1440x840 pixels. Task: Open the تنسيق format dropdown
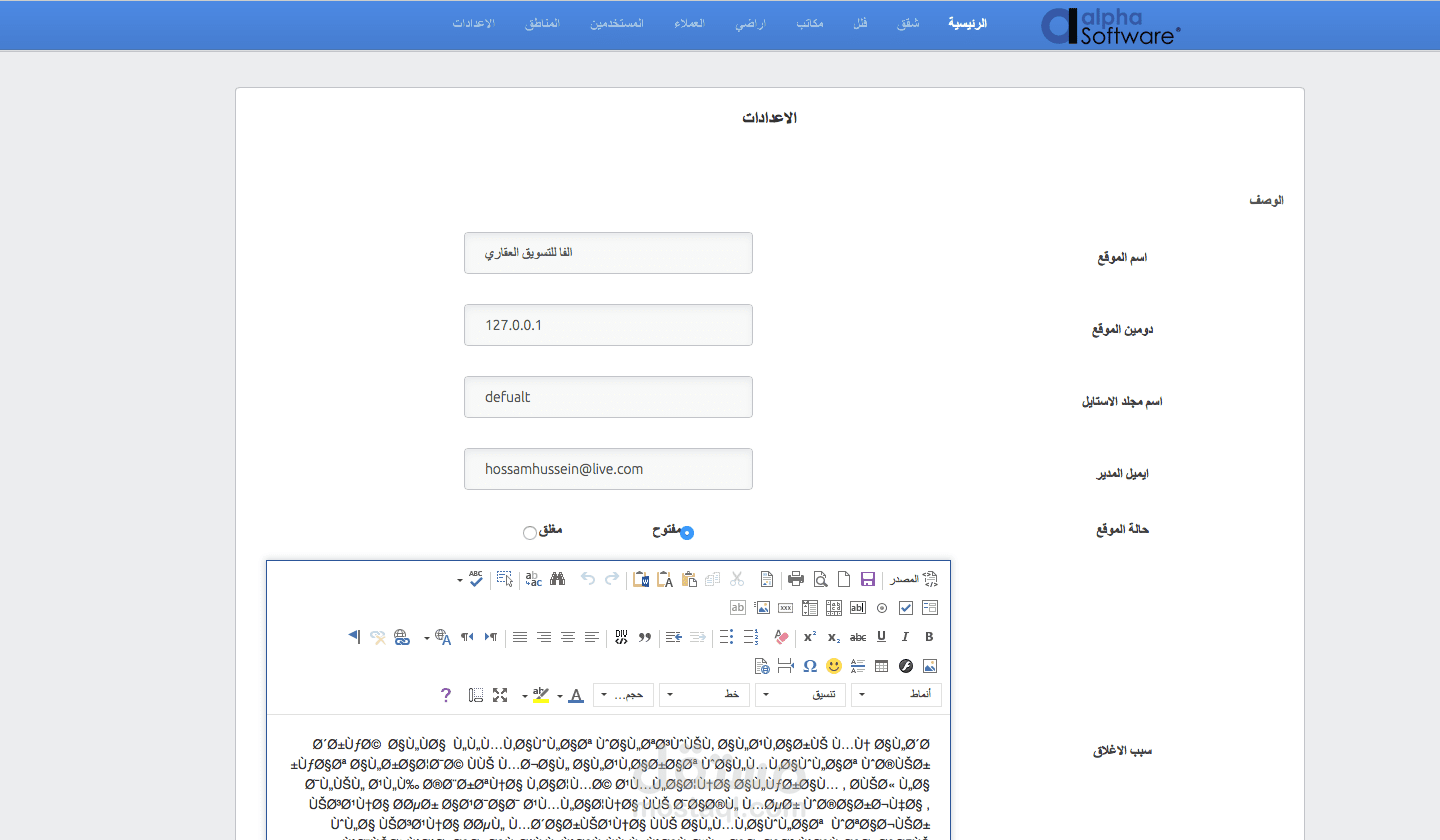pos(800,694)
